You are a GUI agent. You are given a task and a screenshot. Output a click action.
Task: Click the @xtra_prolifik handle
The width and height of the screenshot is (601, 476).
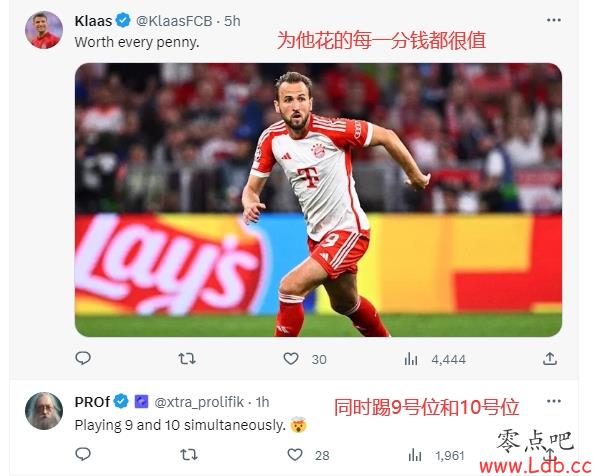coord(199,402)
